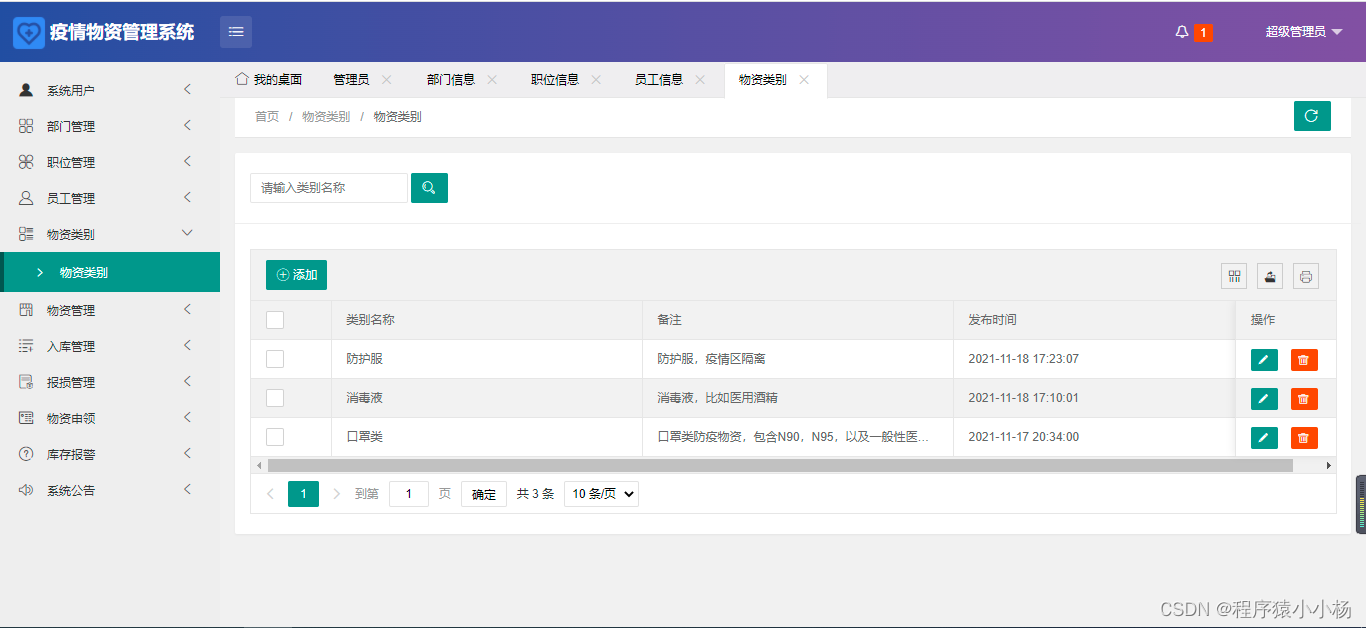
Task: Expand the 部门管理 menu chevron
Action: [187, 126]
